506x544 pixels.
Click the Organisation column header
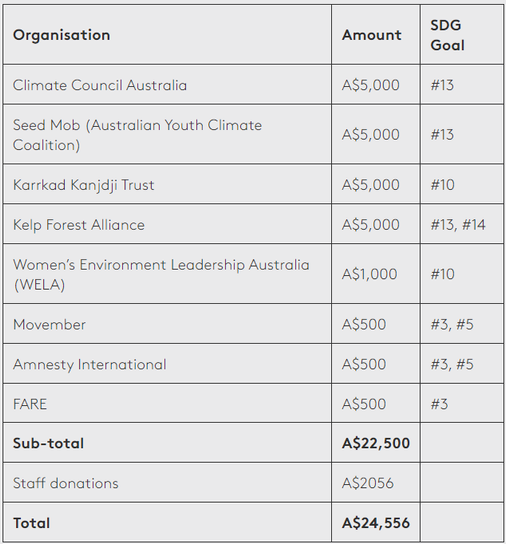click(167, 35)
